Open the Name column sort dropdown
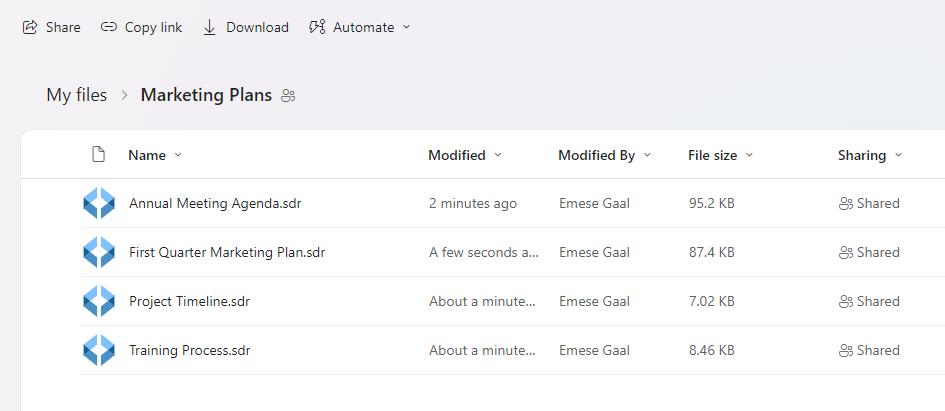Viewport: 945px width, 411px height. [x=178, y=155]
